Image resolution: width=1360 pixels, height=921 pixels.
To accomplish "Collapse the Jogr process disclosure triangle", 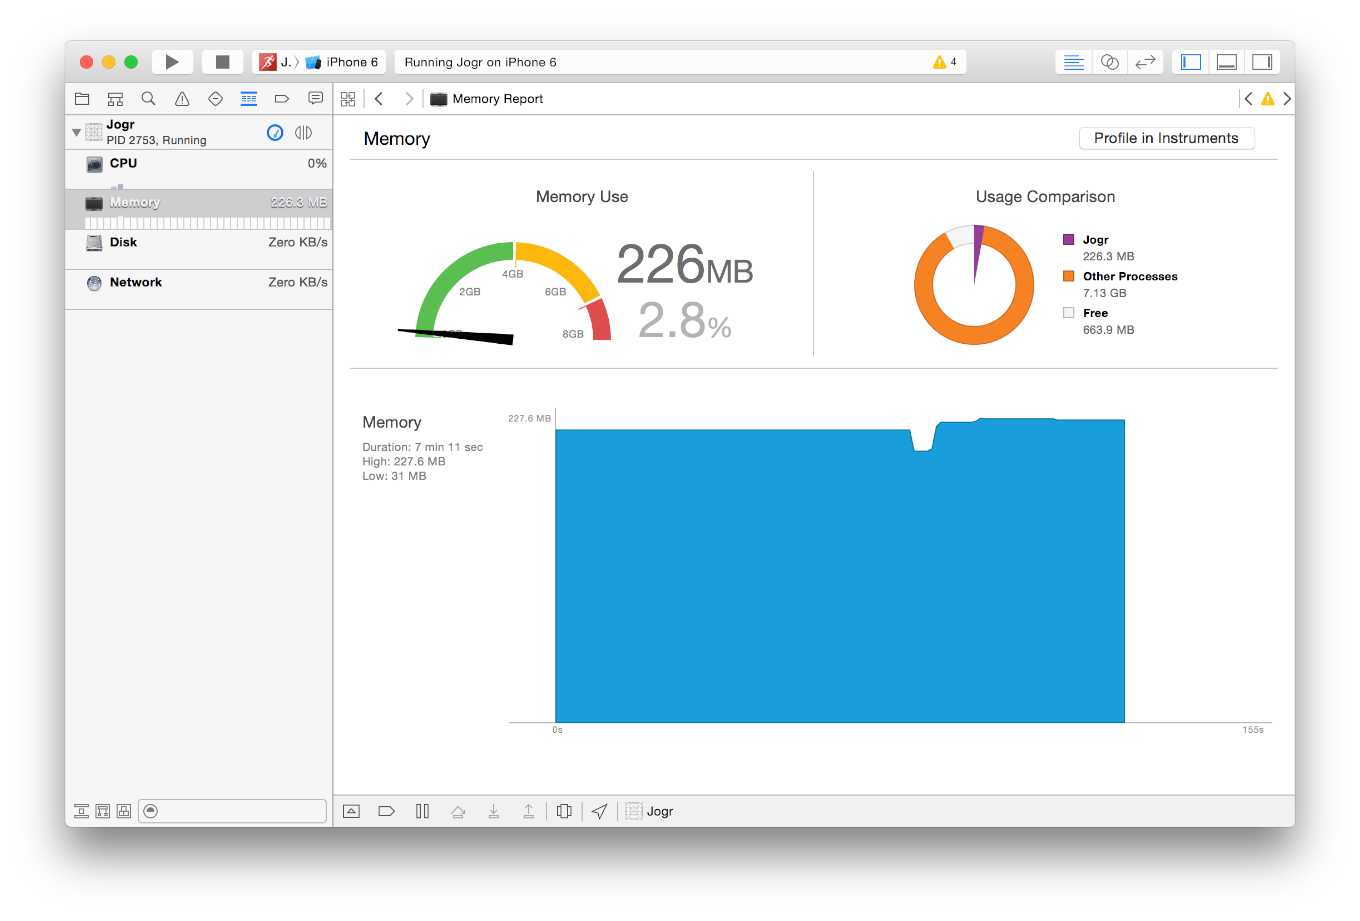I will [x=76, y=132].
